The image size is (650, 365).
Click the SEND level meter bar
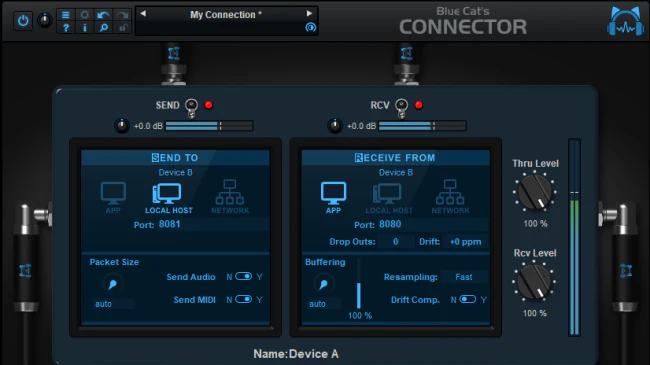point(209,126)
